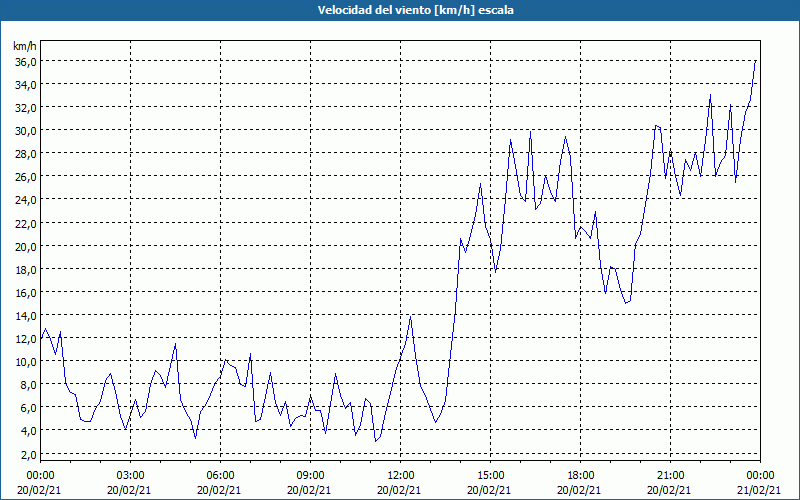Click the 2,0 value on the Y axis

pyautogui.click(x=28, y=455)
